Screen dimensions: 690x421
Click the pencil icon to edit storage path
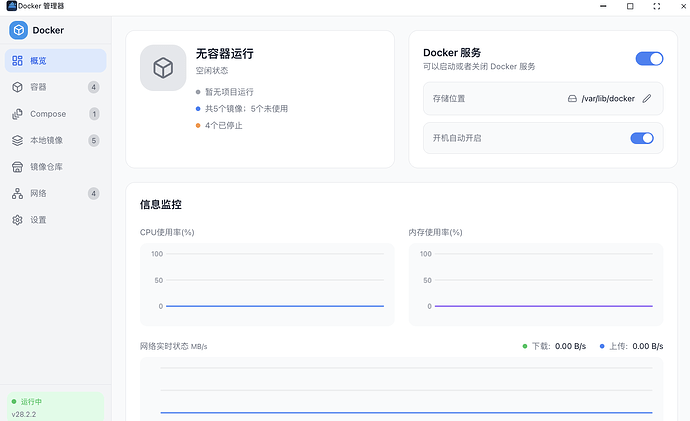647,98
